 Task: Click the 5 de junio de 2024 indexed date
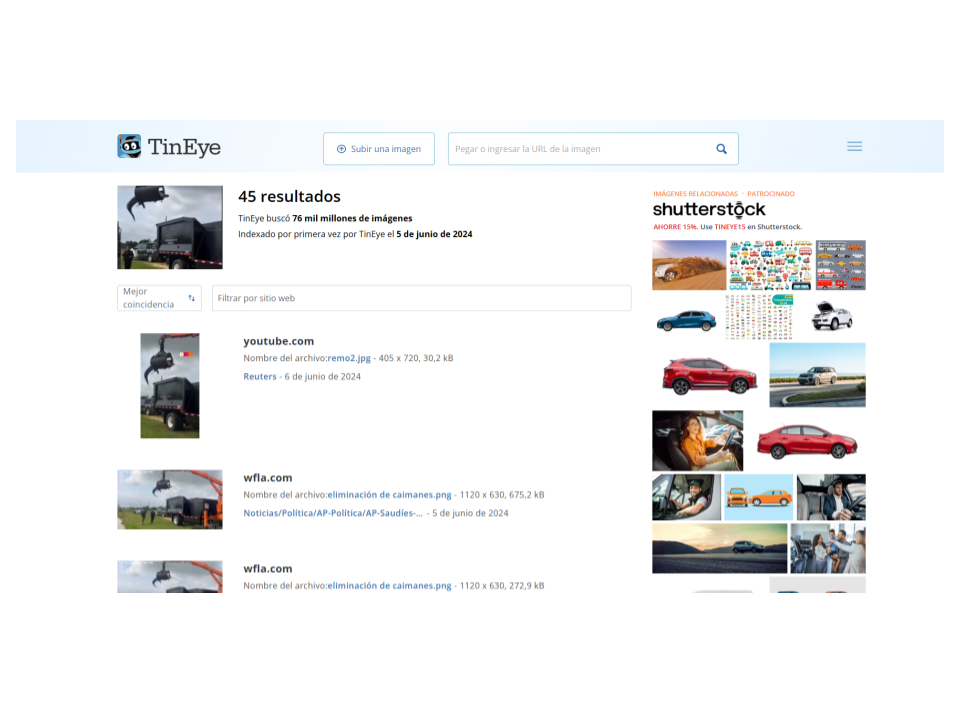click(x=434, y=234)
